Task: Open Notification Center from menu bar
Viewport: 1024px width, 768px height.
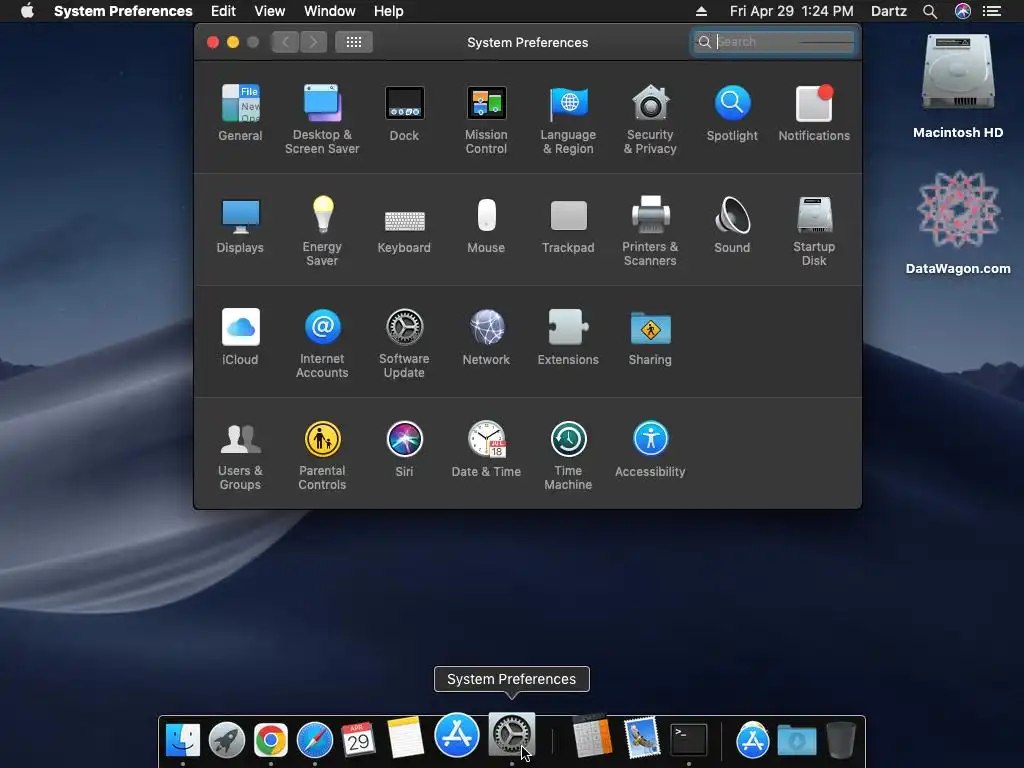Action: tap(992, 11)
